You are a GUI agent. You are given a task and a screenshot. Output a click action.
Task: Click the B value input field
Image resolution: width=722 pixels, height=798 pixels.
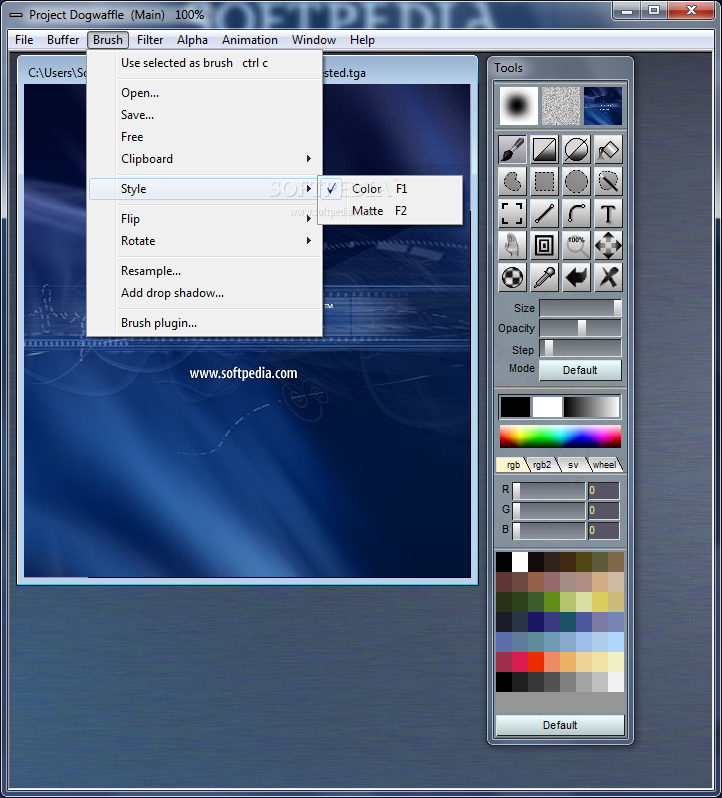coord(603,530)
